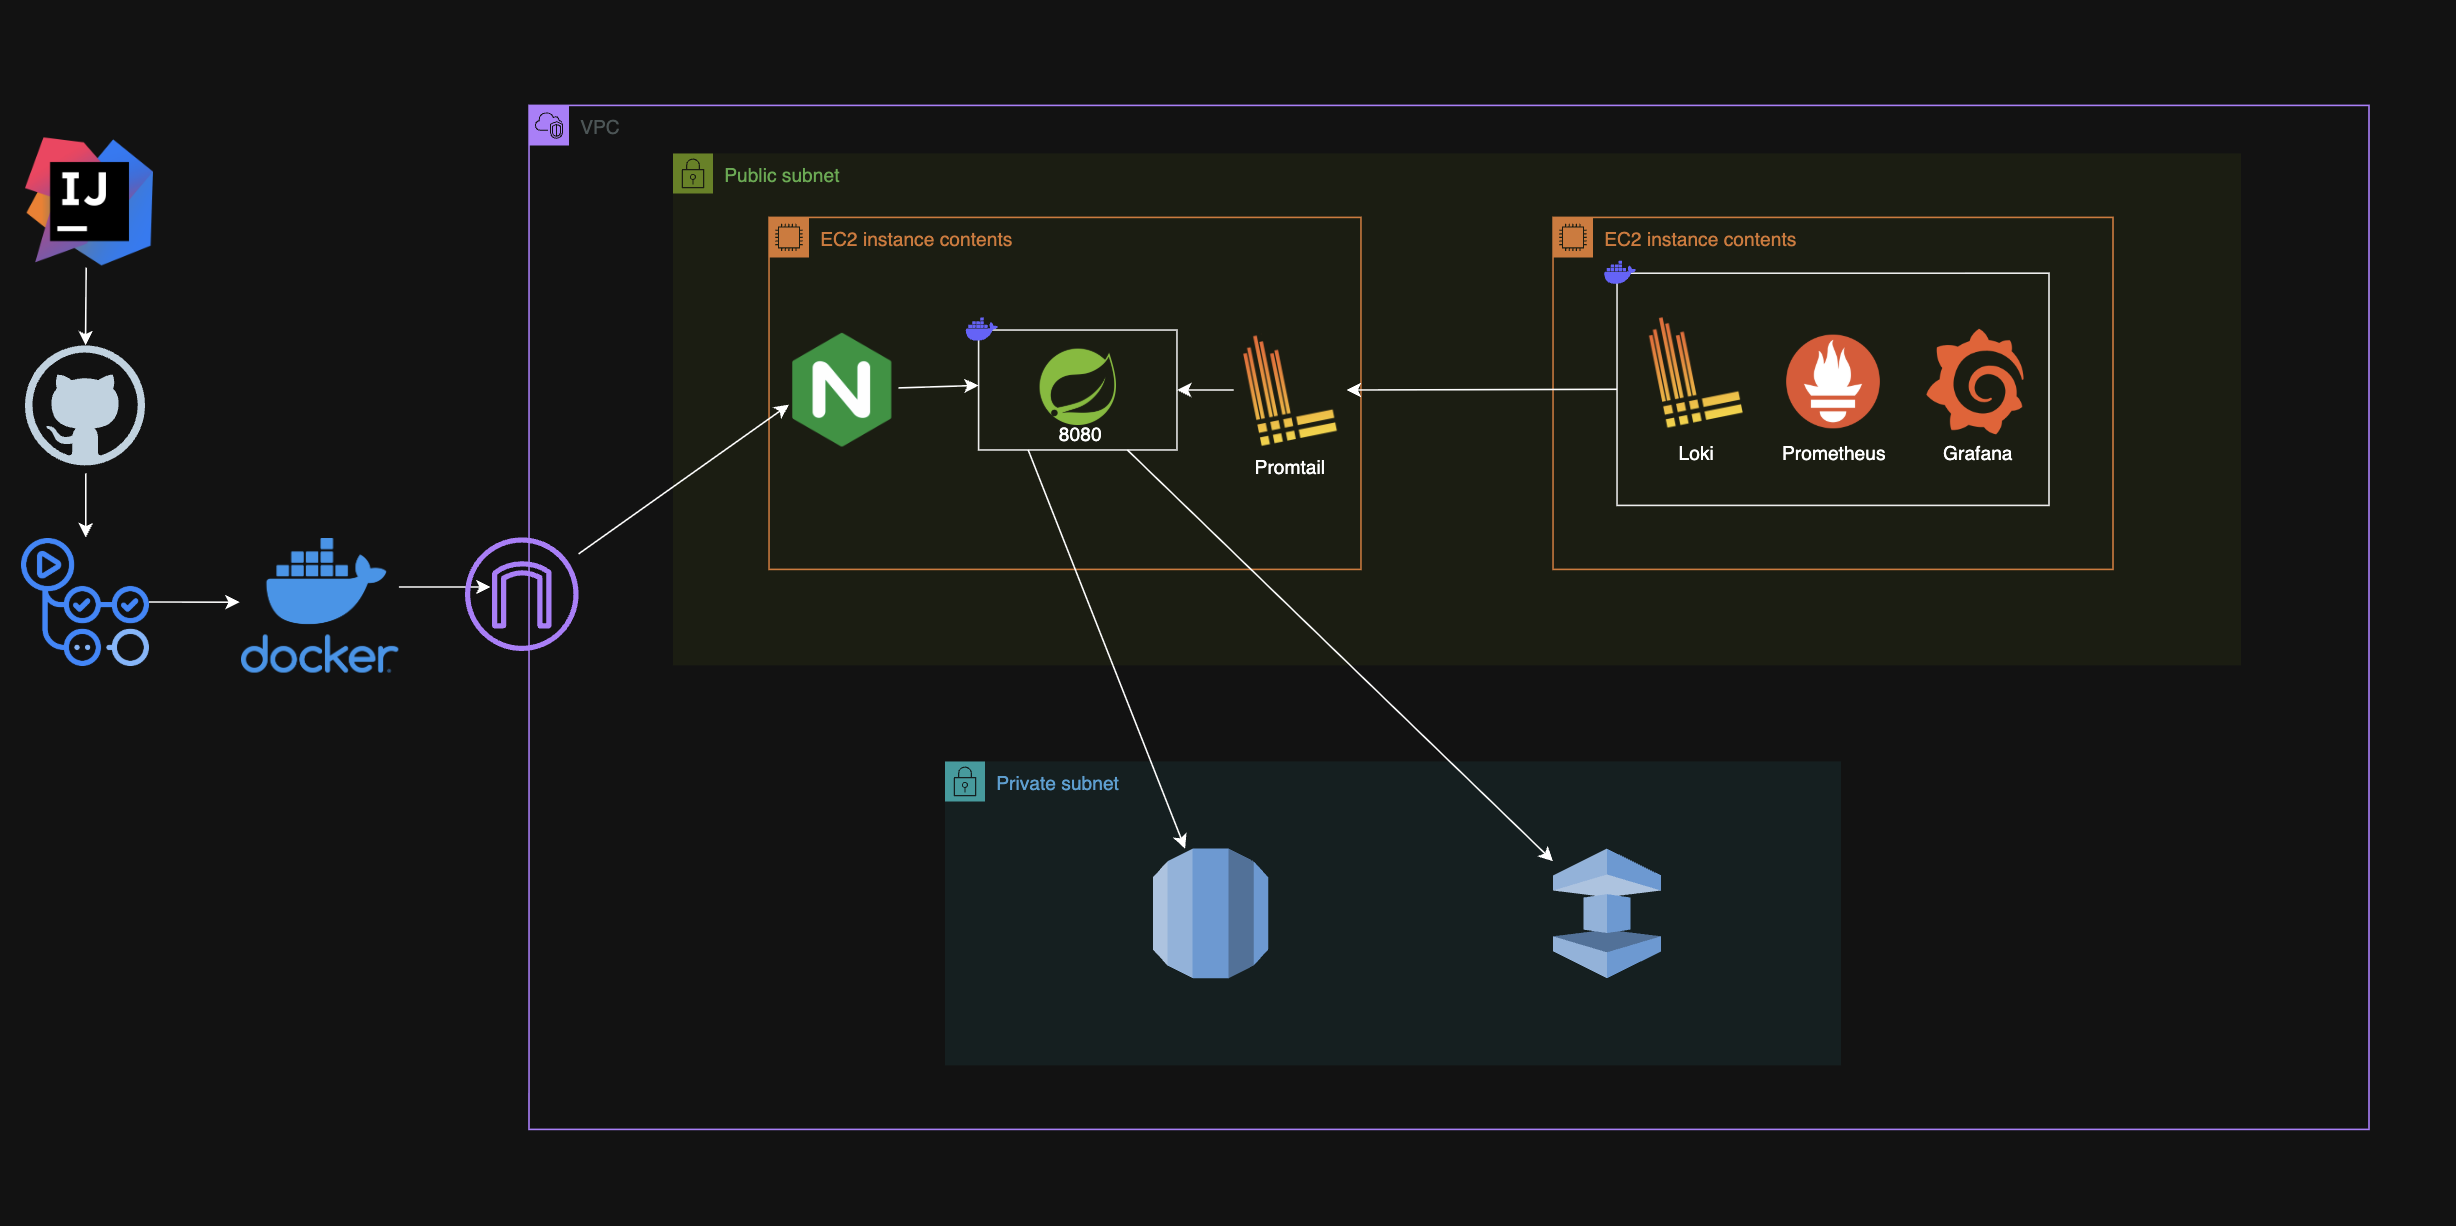The image size is (2456, 1226).
Task: Select the Public subnet lock icon
Action: 693,174
